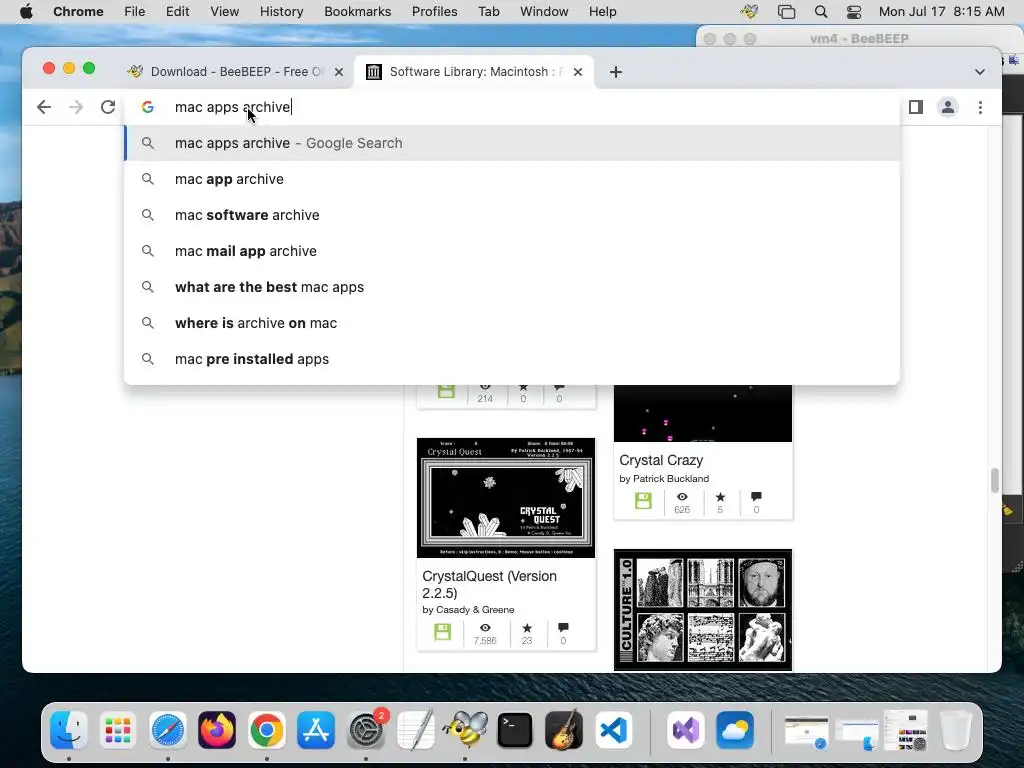
Task: Open the Crystal Crazy title link
Action: click(x=661, y=460)
